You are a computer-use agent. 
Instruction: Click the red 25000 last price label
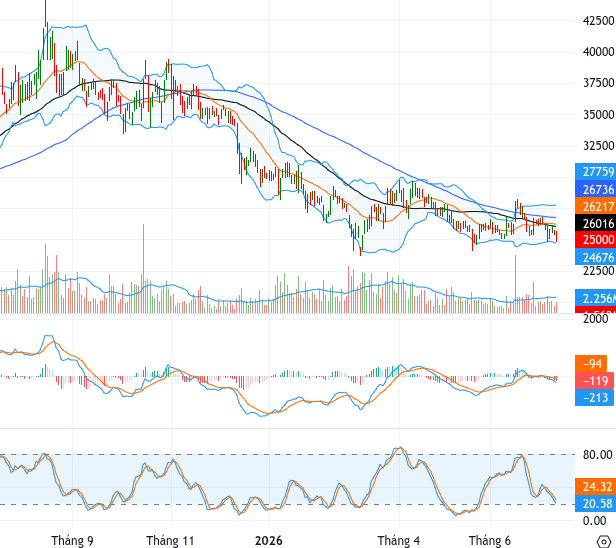point(596,240)
